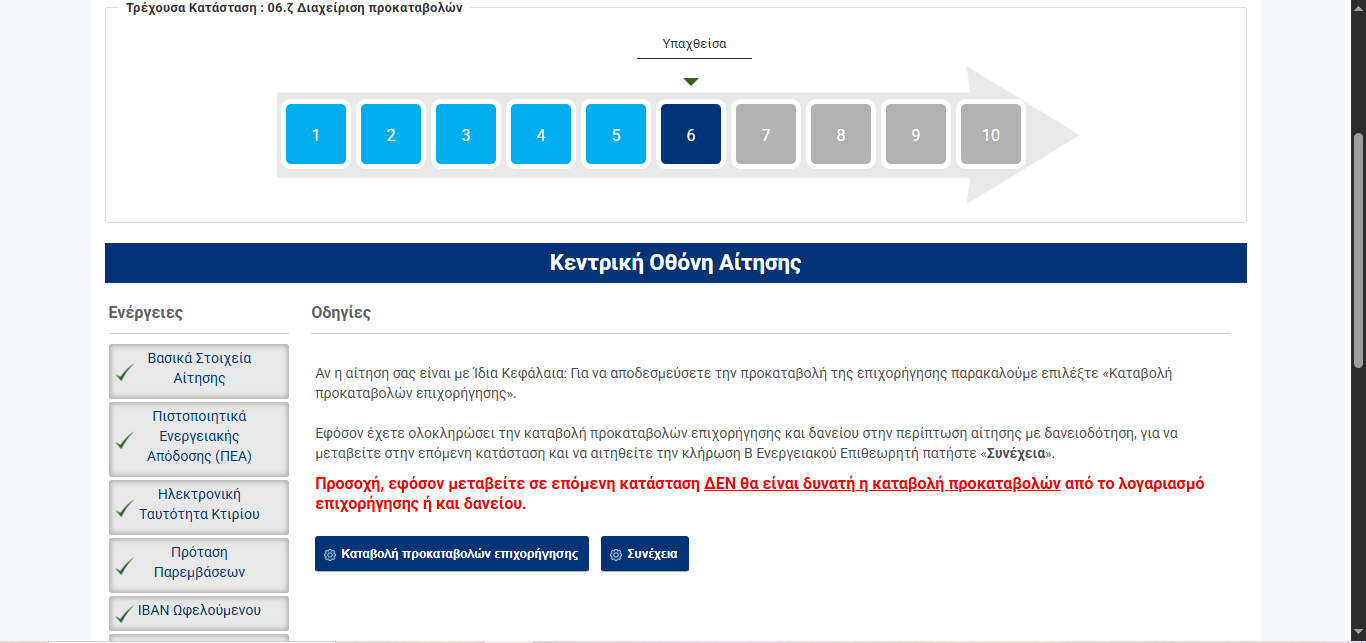Screen dimensions: 1366x643
Task: Select step 8 in the progress arrow
Action: click(841, 135)
